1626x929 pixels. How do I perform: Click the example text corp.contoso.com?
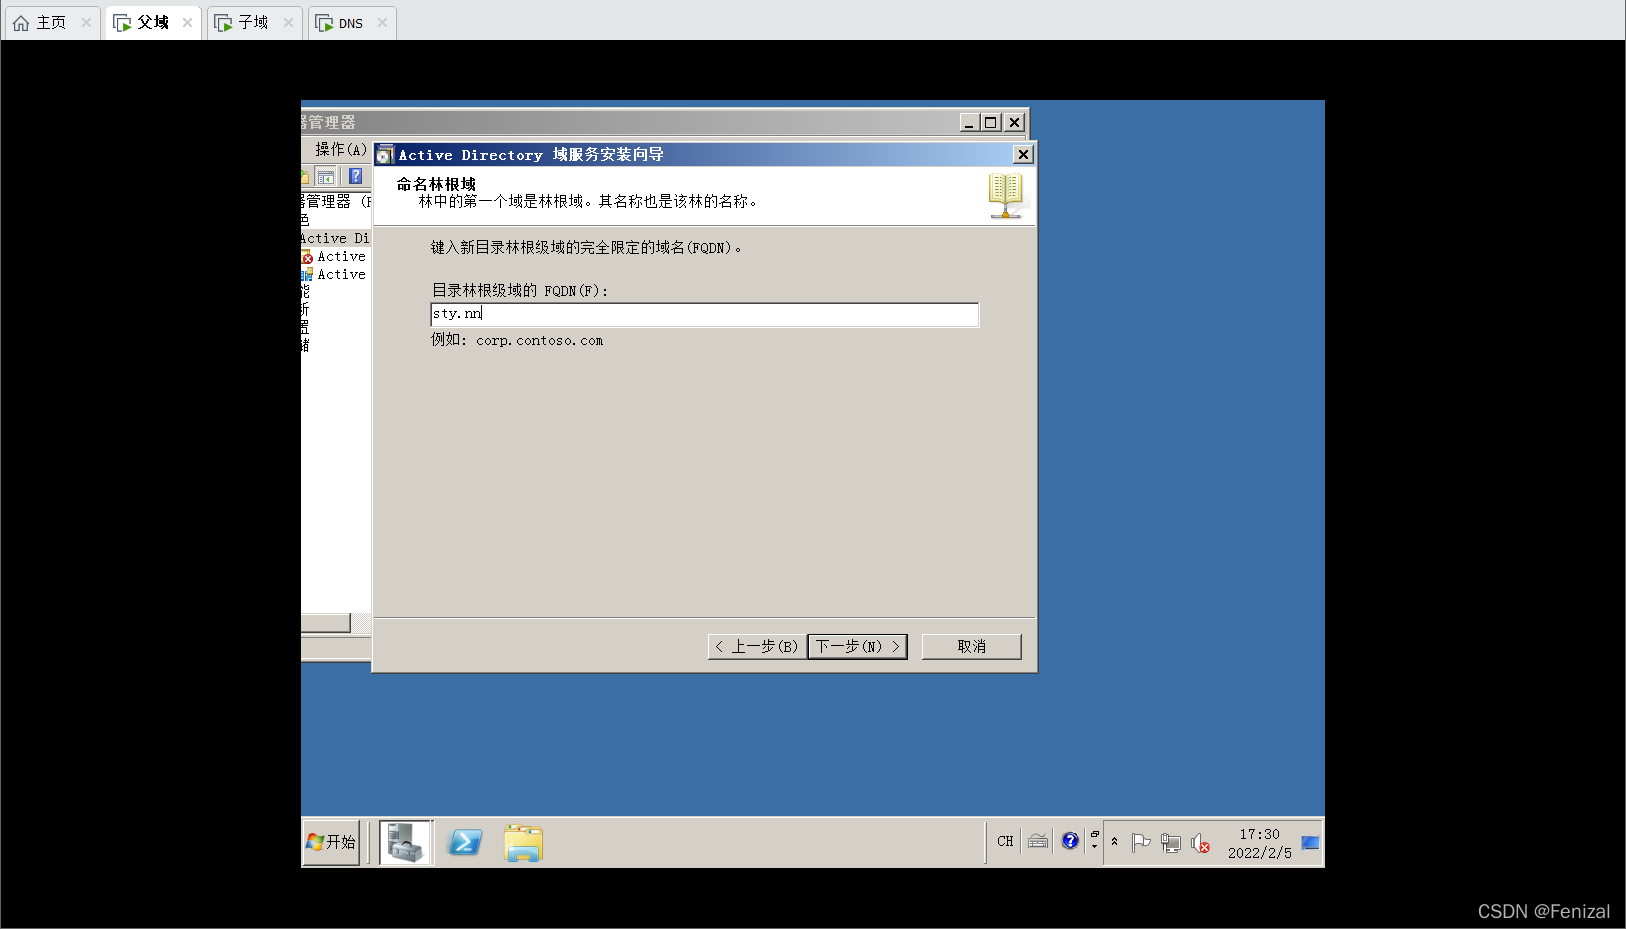[540, 340]
